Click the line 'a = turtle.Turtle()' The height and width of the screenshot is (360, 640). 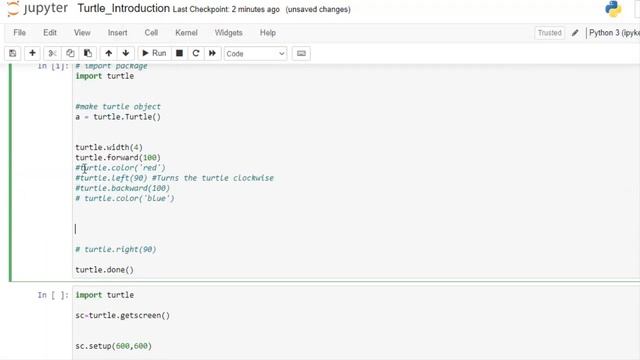click(x=118, y=117)
